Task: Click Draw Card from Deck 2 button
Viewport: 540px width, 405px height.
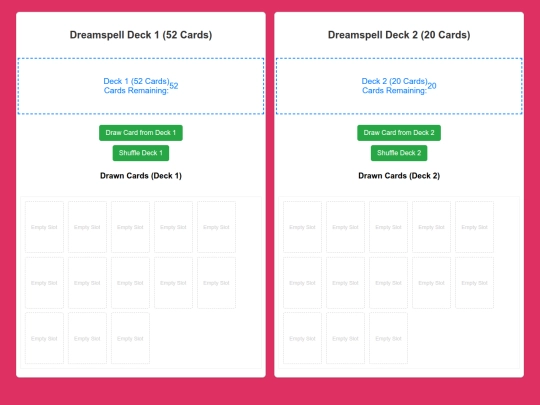Action: [399, 133]
